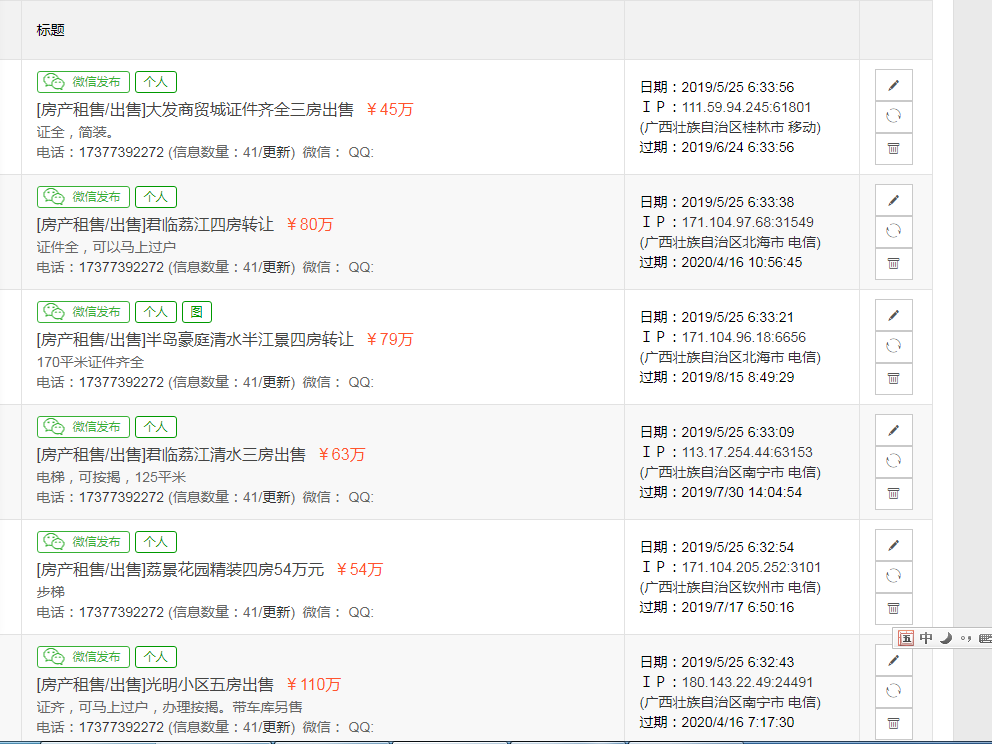This screenshot has width=992, height=744.
Task: Toggle the 中 Chinese/English input mode
Action: click(x=926, y=638)
